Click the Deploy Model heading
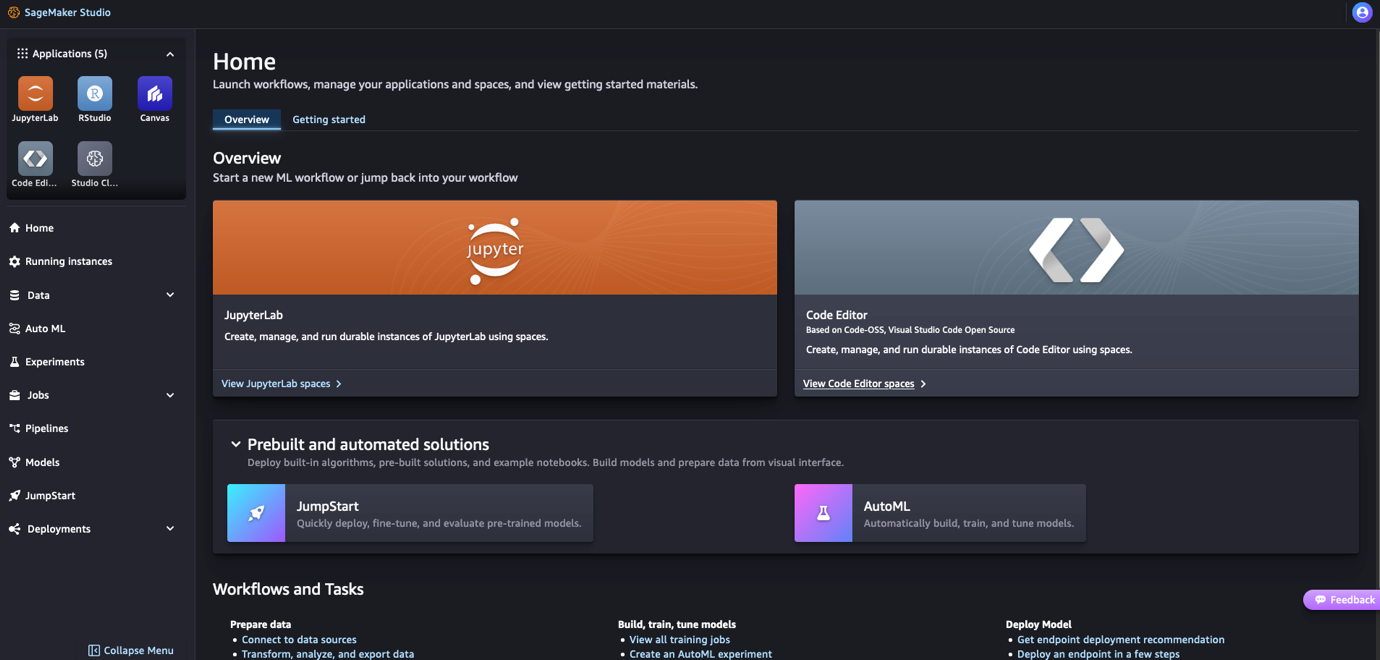This screenshot has height=660, width=1380. (1039, 624)
